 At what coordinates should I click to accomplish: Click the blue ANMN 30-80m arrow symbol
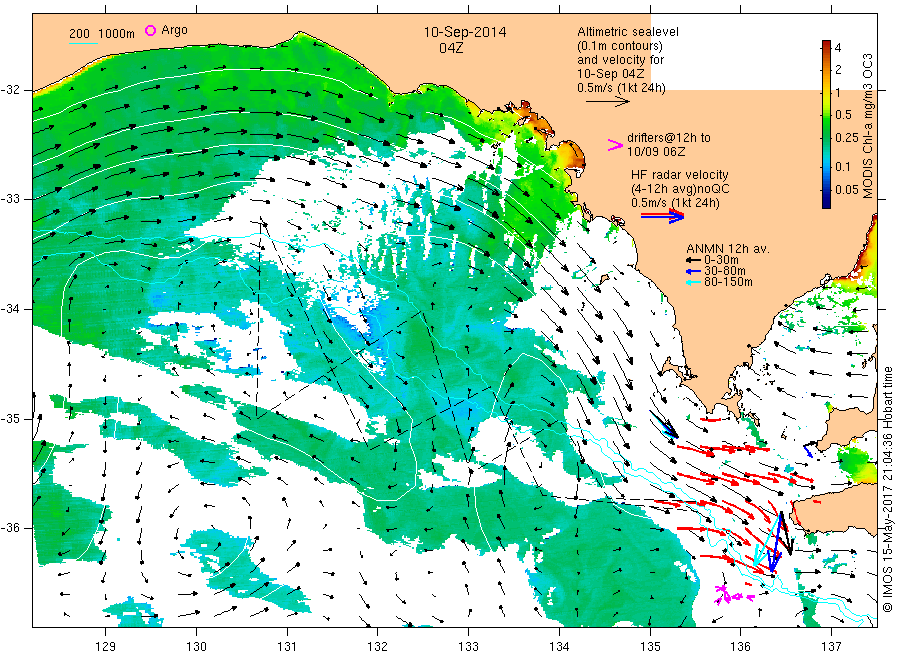693,271
